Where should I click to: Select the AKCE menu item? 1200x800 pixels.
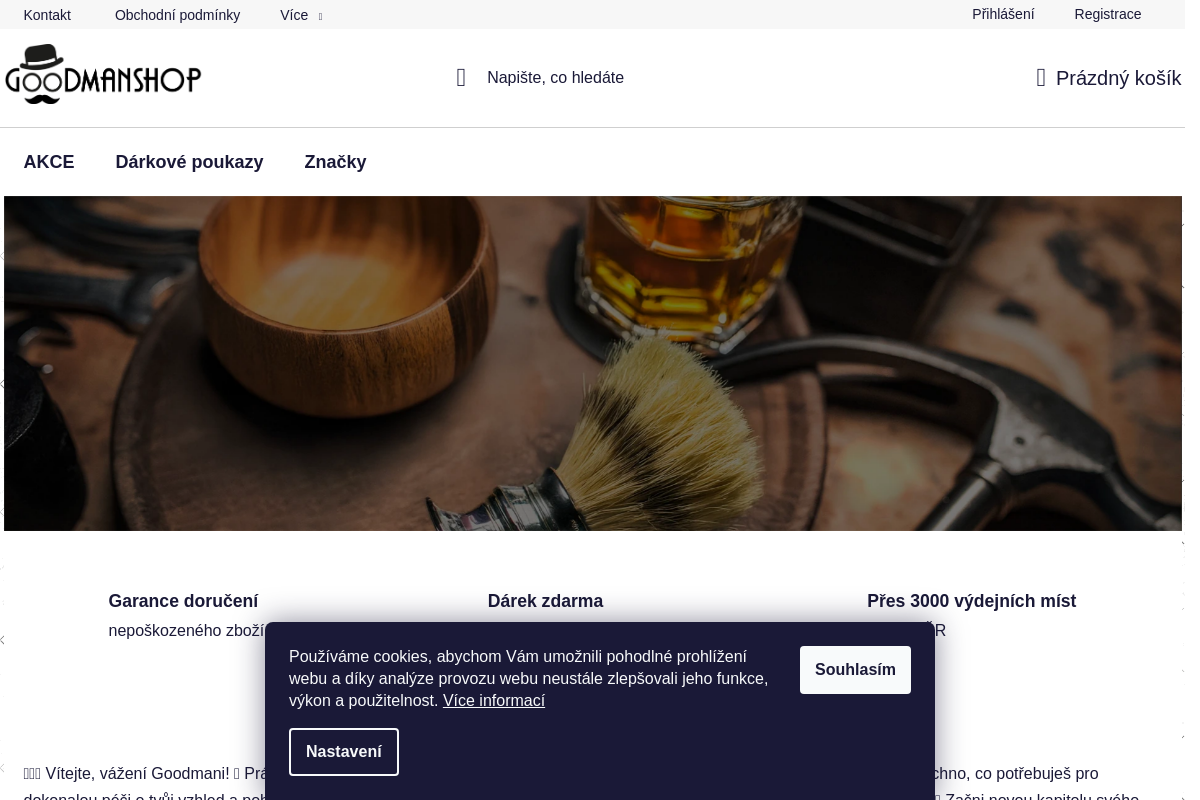tap(49, 162)
